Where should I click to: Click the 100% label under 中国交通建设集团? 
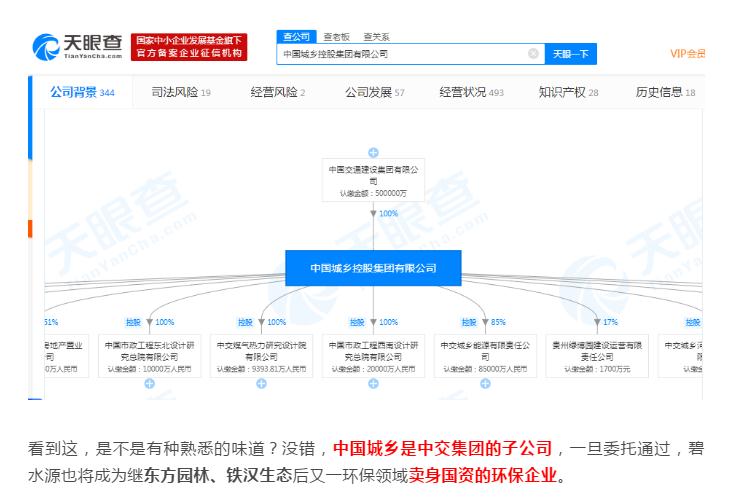pyautogui.click(x=388, y=213)
